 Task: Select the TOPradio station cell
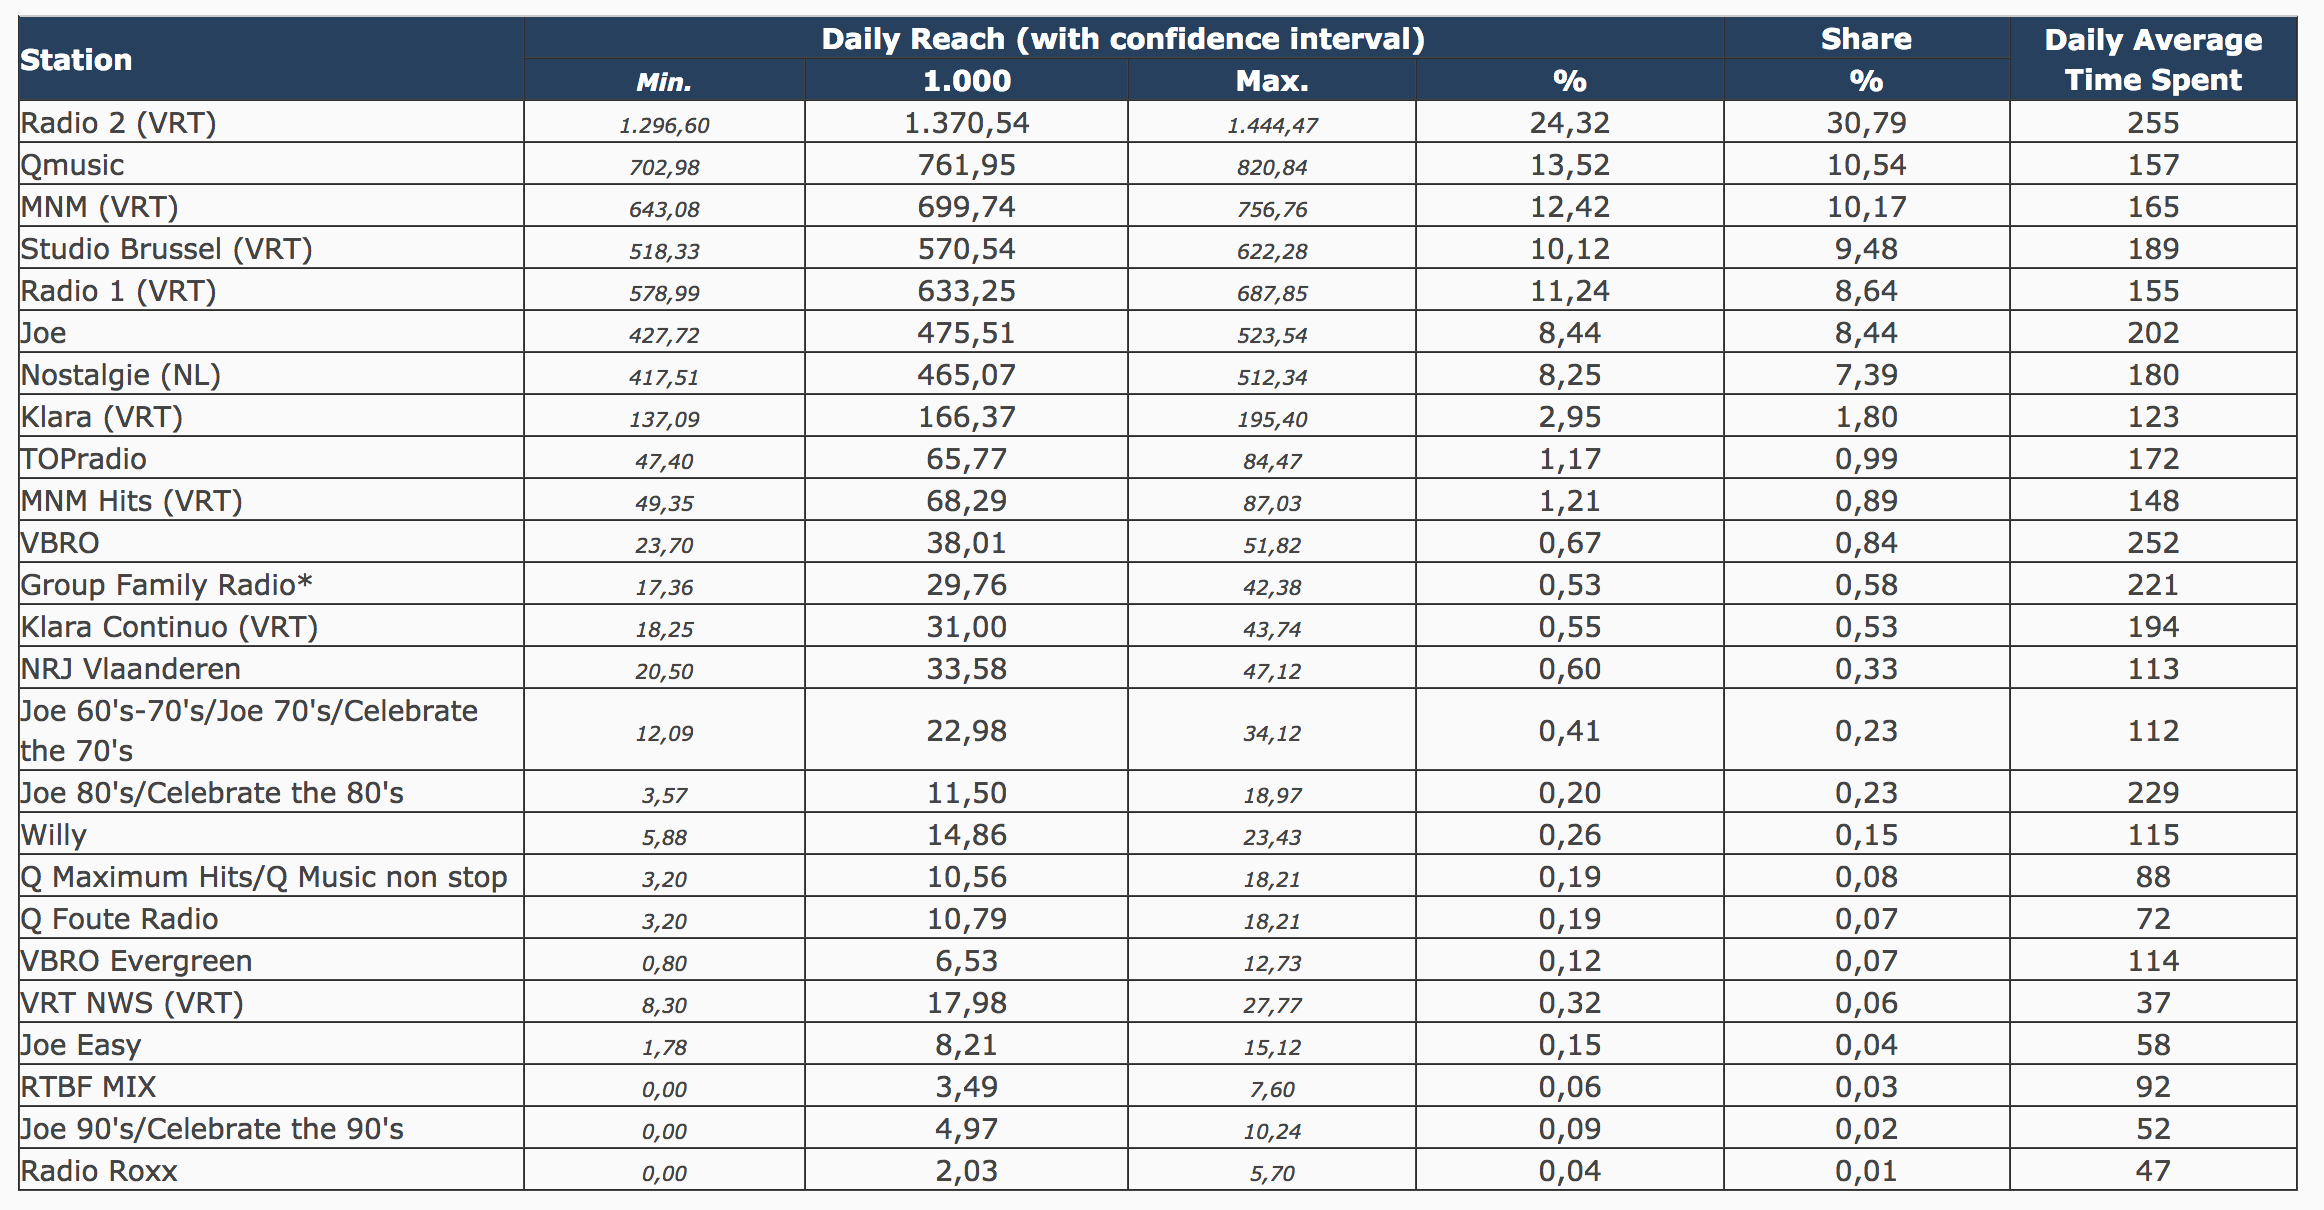pyautogui.click(x=84, y=459)
